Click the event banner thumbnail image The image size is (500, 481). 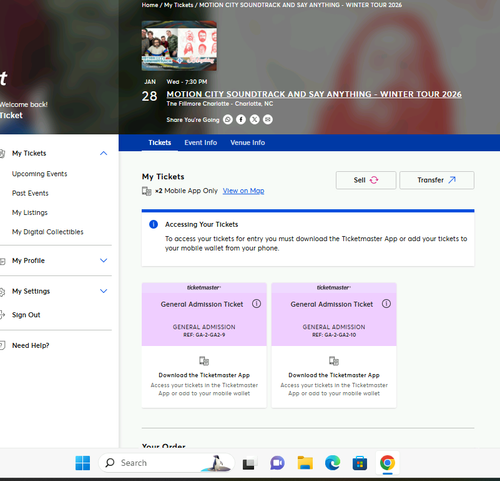tap(179, 46)
